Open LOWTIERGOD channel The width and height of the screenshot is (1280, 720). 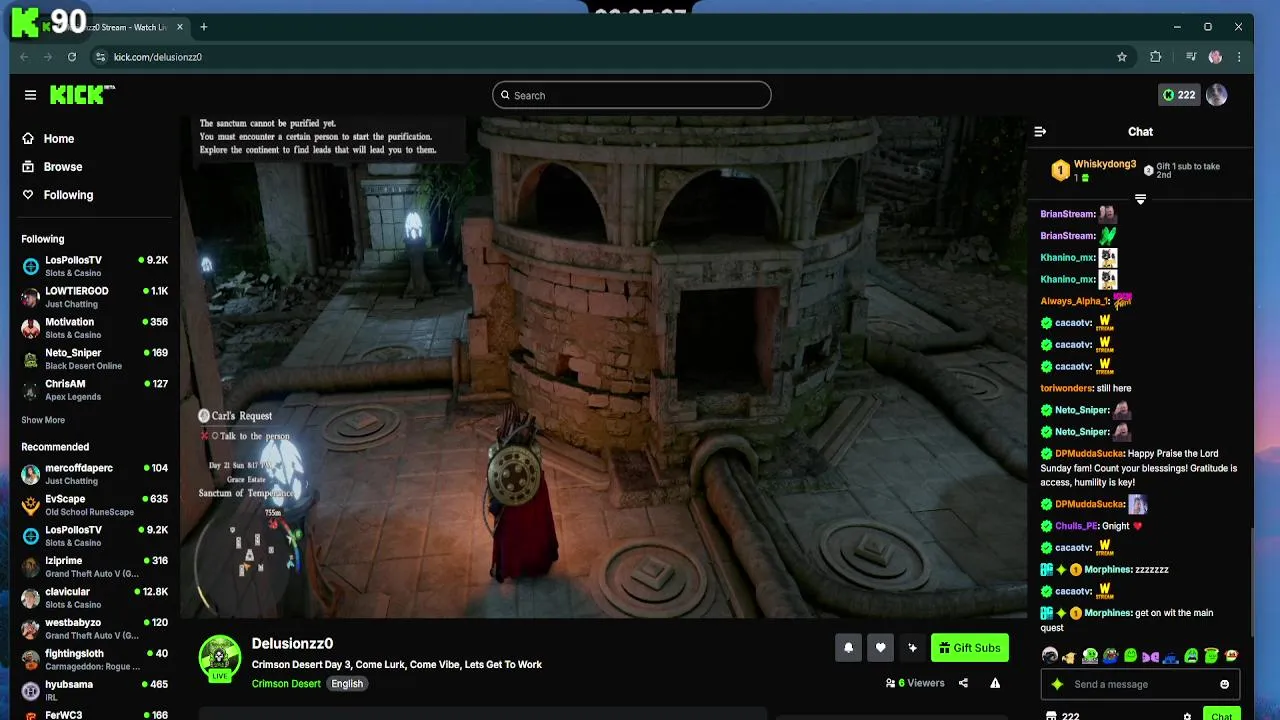click(x=95, y=297)
